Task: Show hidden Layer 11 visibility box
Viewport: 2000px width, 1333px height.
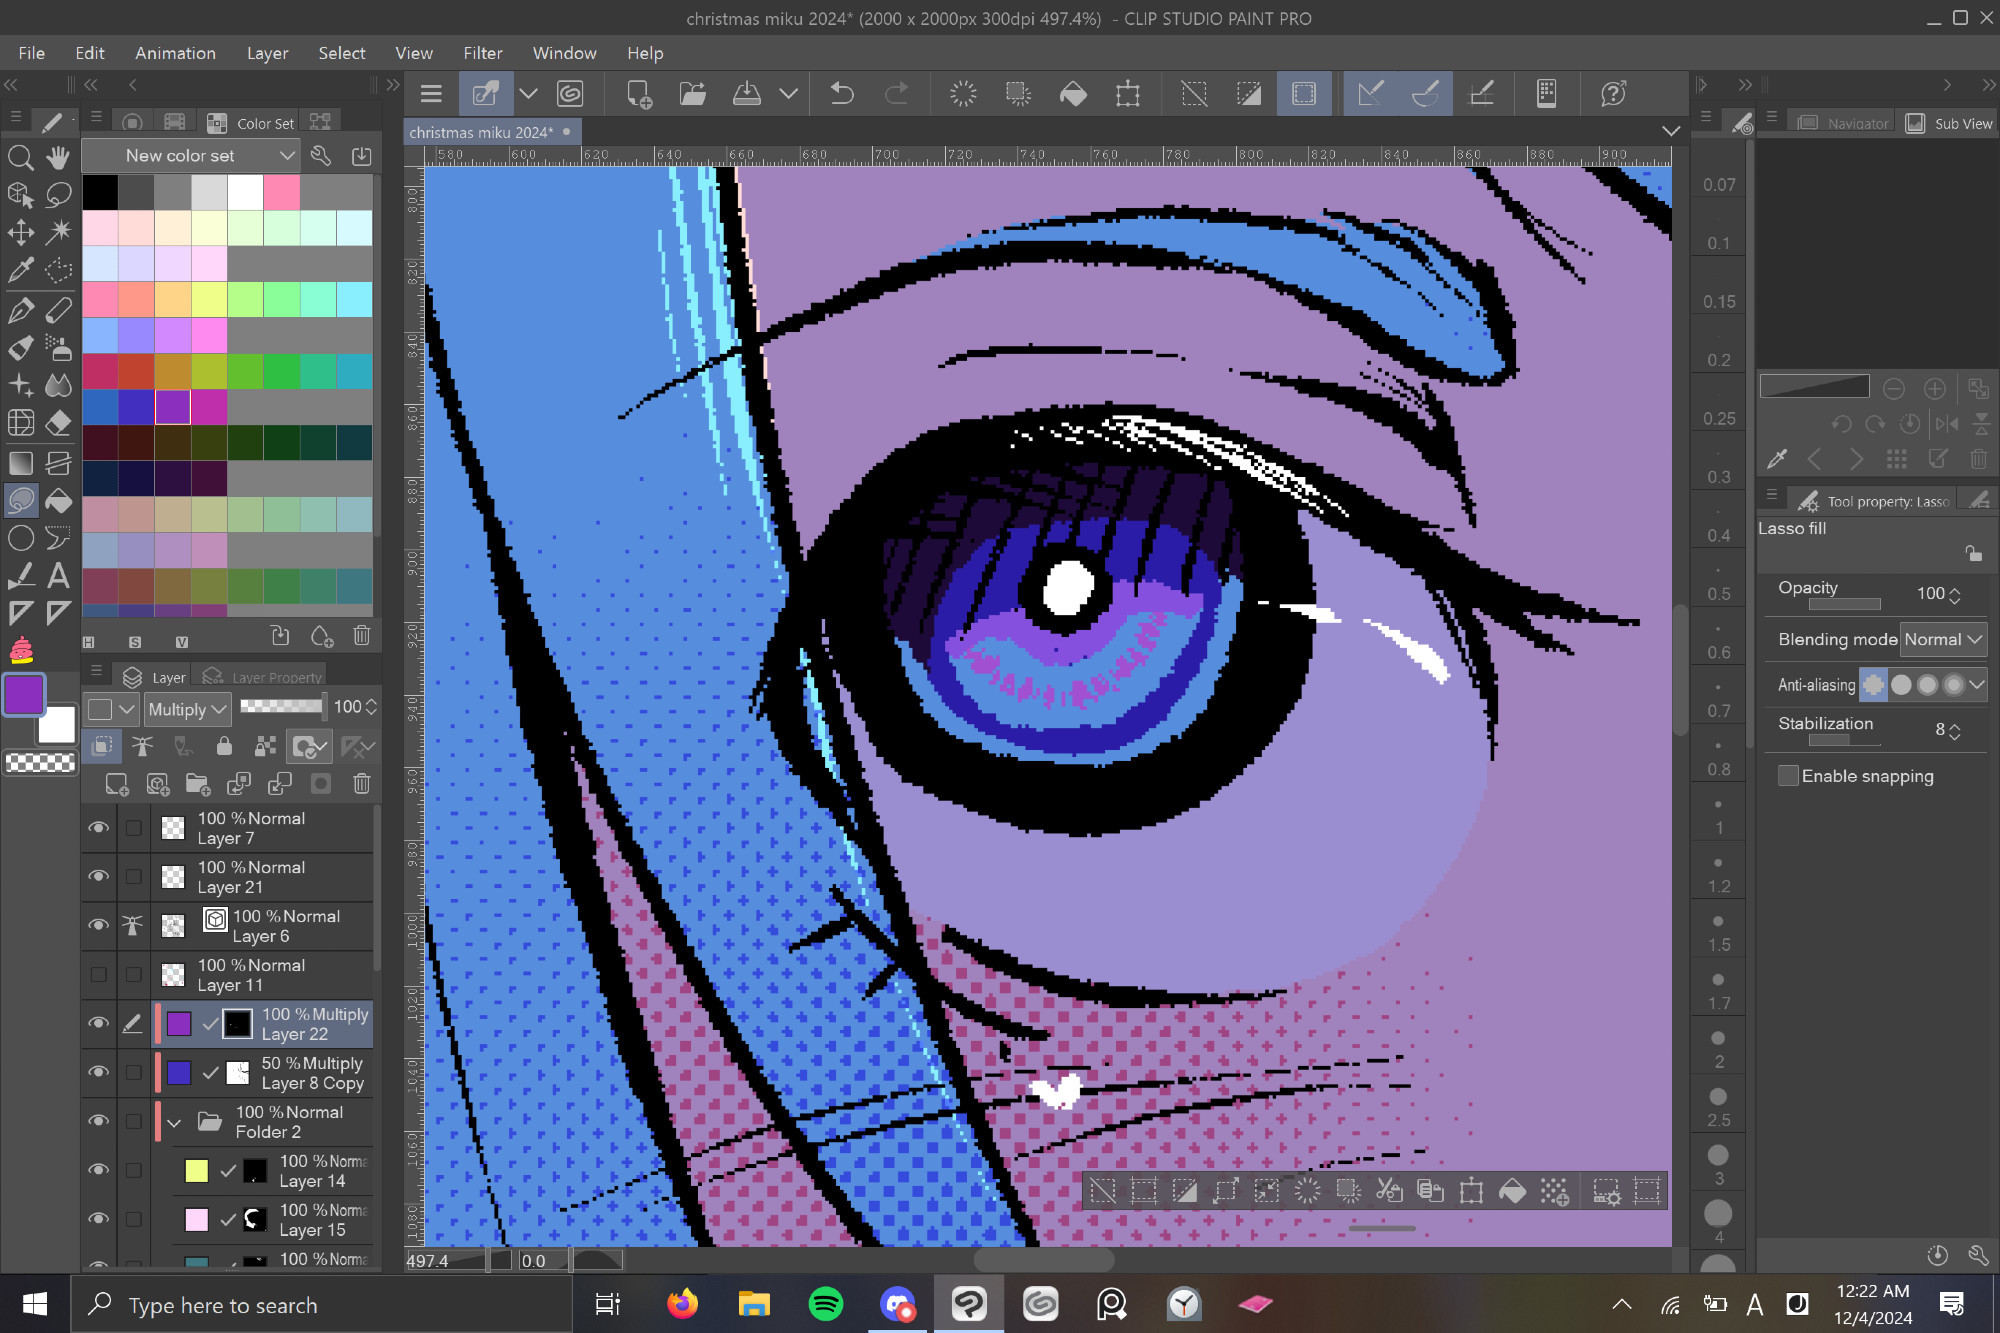Action: tap(98, 975)
